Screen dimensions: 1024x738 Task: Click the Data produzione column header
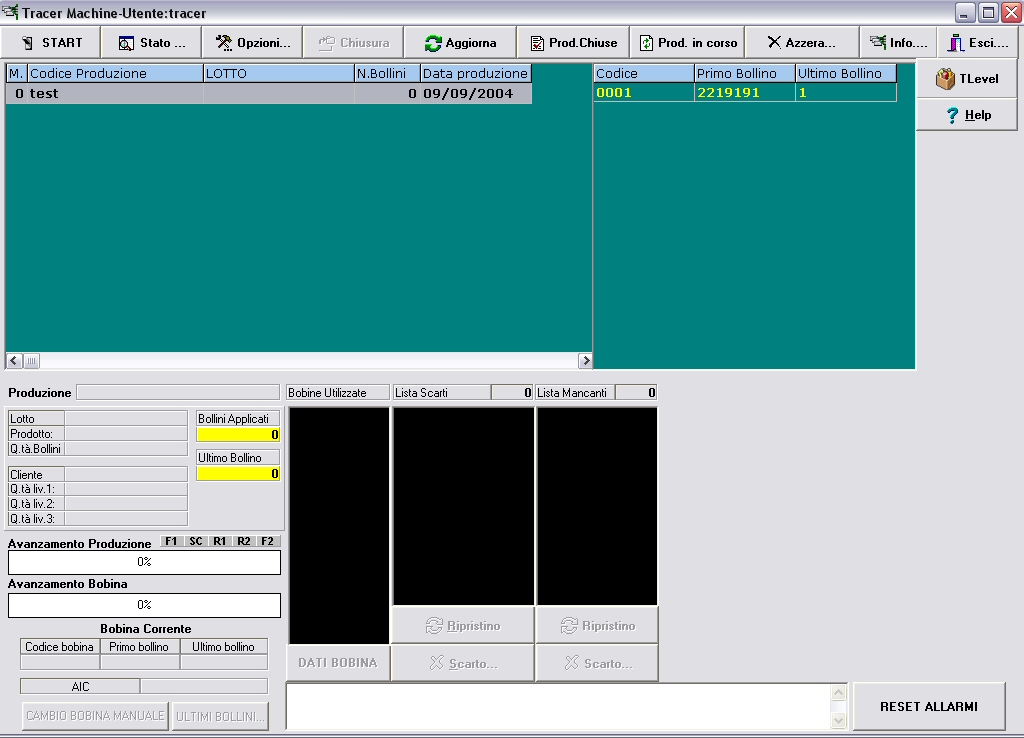pos(475,73)
